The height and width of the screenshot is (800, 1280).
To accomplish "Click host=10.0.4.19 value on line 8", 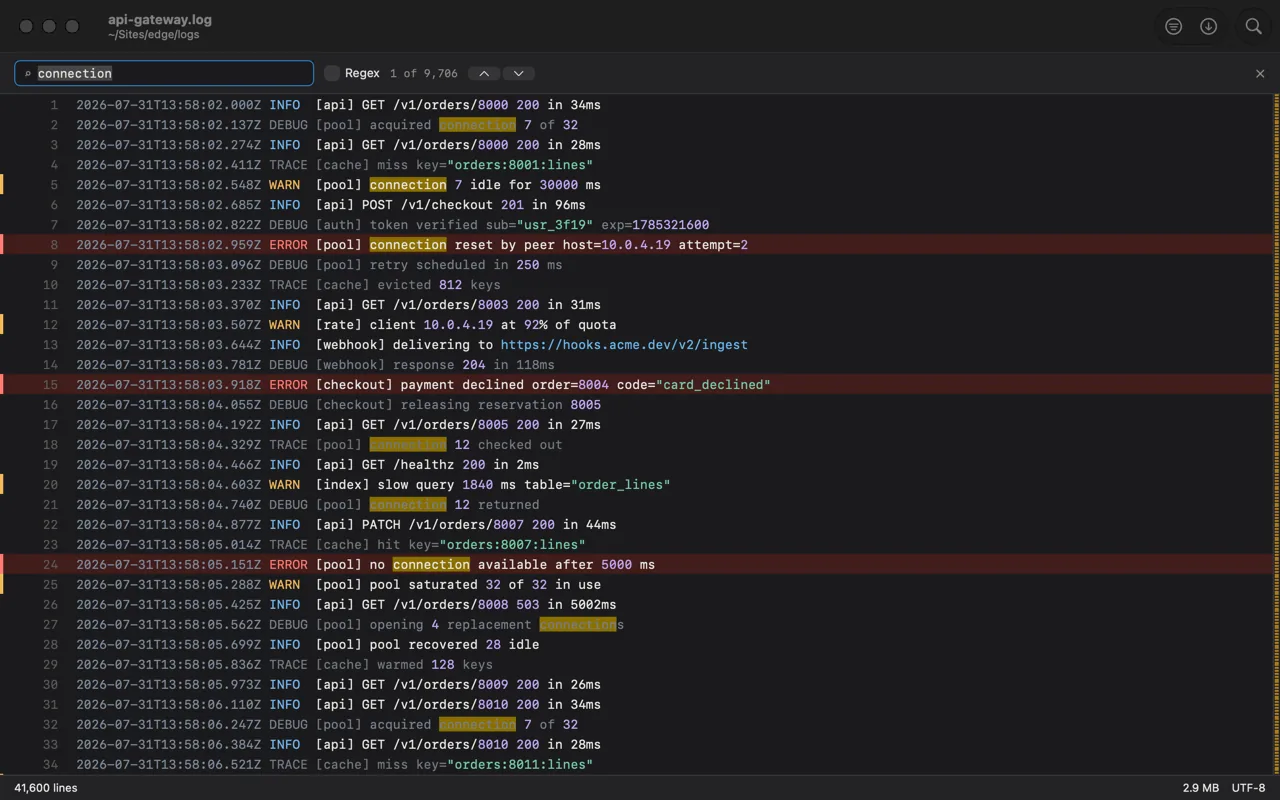I will 617,245.
